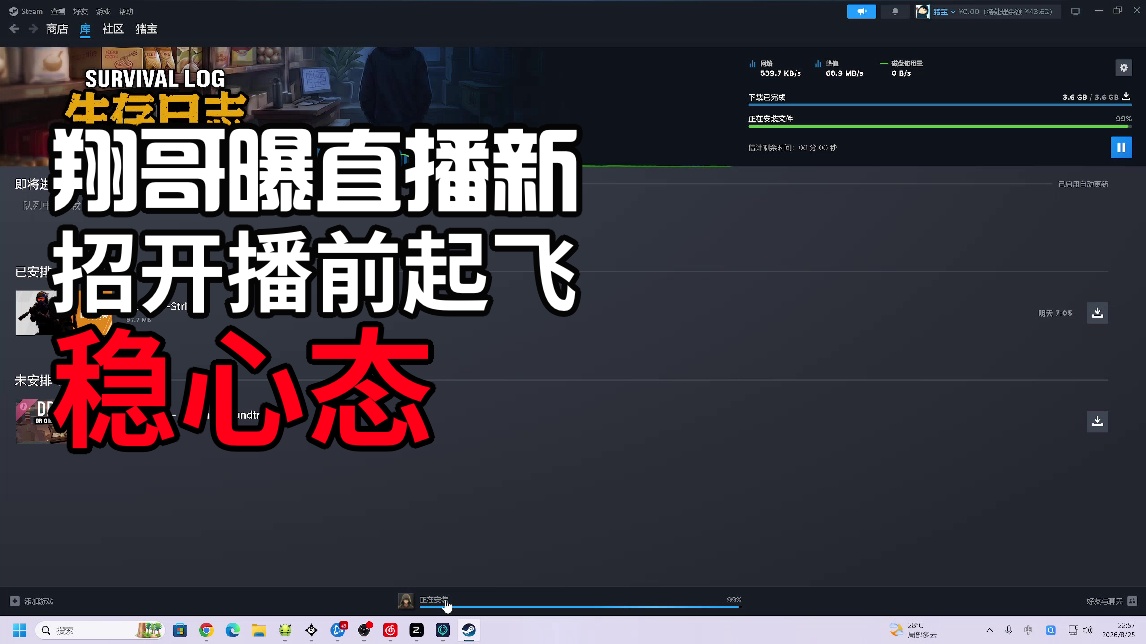Open the black Z app taskbar icon

click(x=417, y=630)
